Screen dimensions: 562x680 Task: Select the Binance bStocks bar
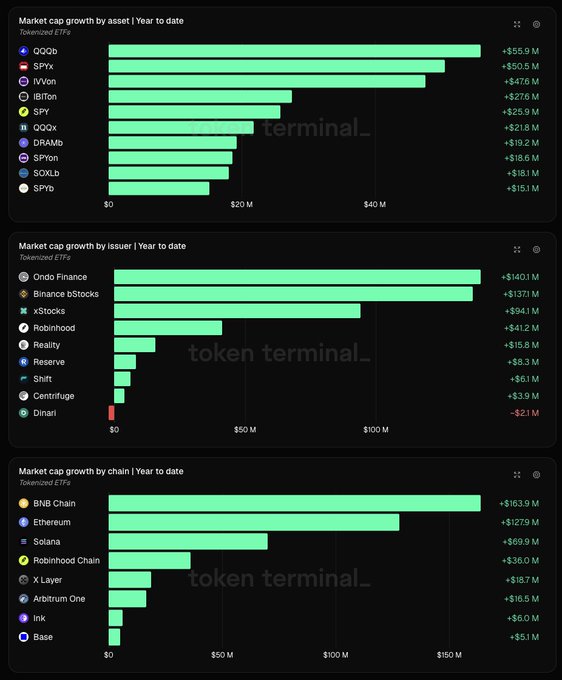pyautogui.click(x=294, y=294)
